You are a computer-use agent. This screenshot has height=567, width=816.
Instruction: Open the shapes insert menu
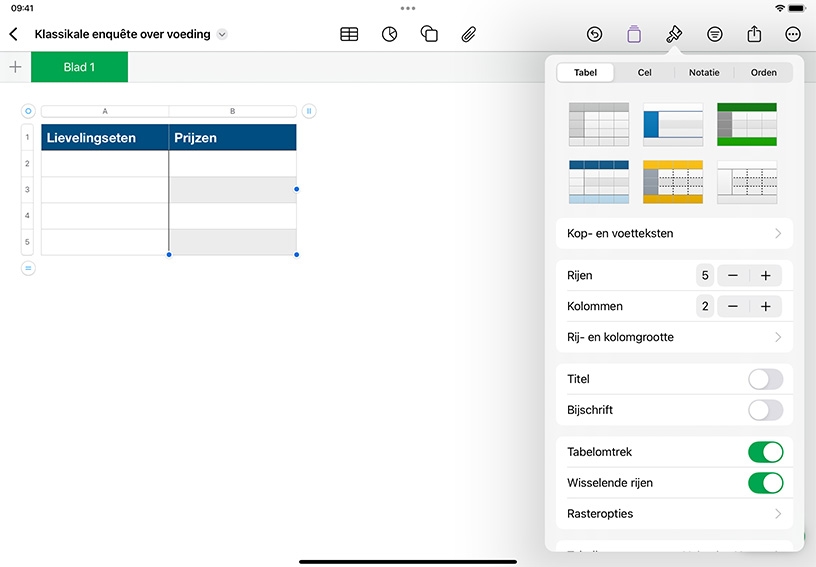click(x=429, y=34)
